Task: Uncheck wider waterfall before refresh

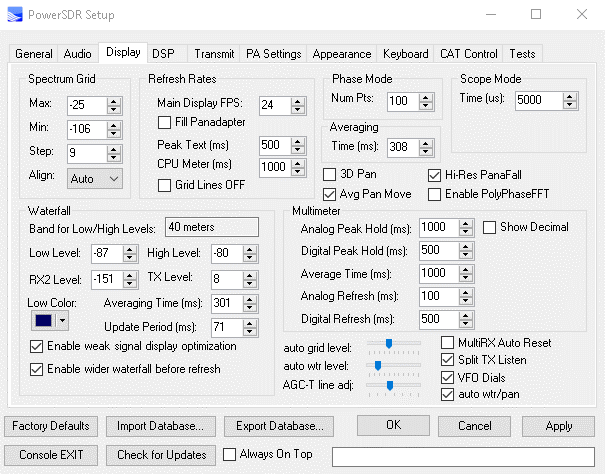Action: 36,369
